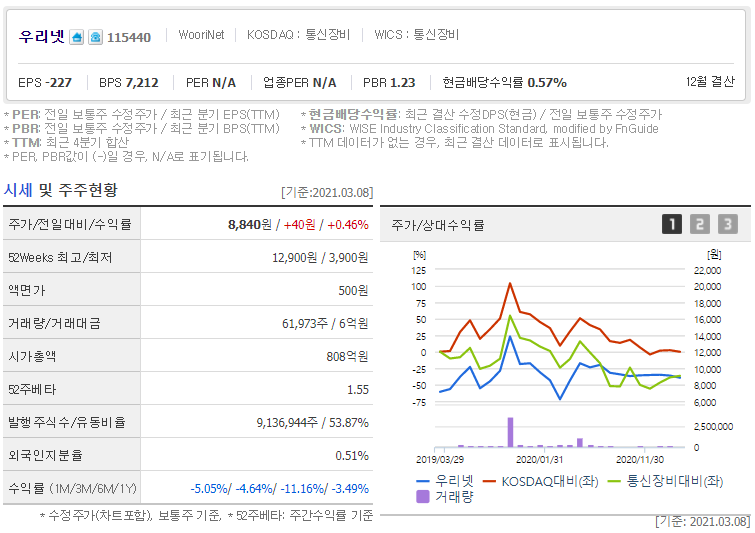Click the red KOSDAQ대비(좌) legend entry
755x533 pixels.
pos(541,481)
